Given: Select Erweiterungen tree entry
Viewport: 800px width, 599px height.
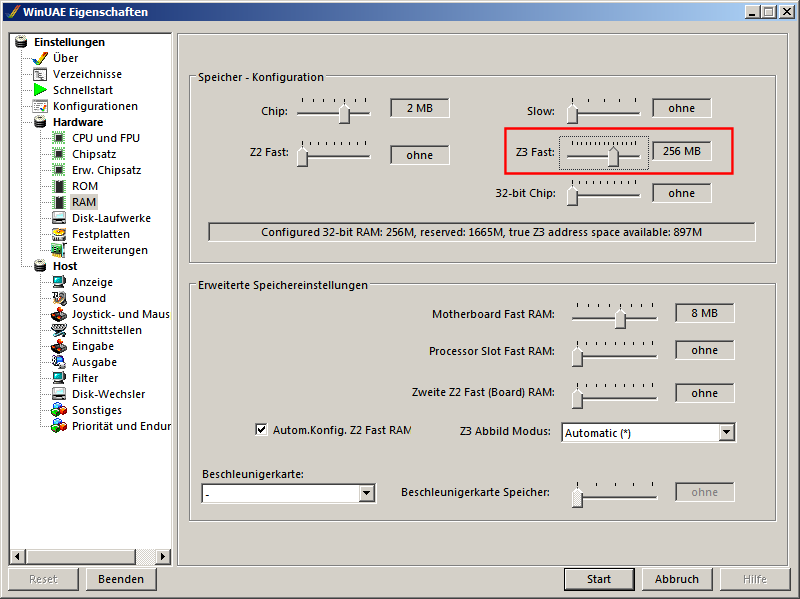Looking at the screenshot, I should pyautogui.click(x=110, y=250).
